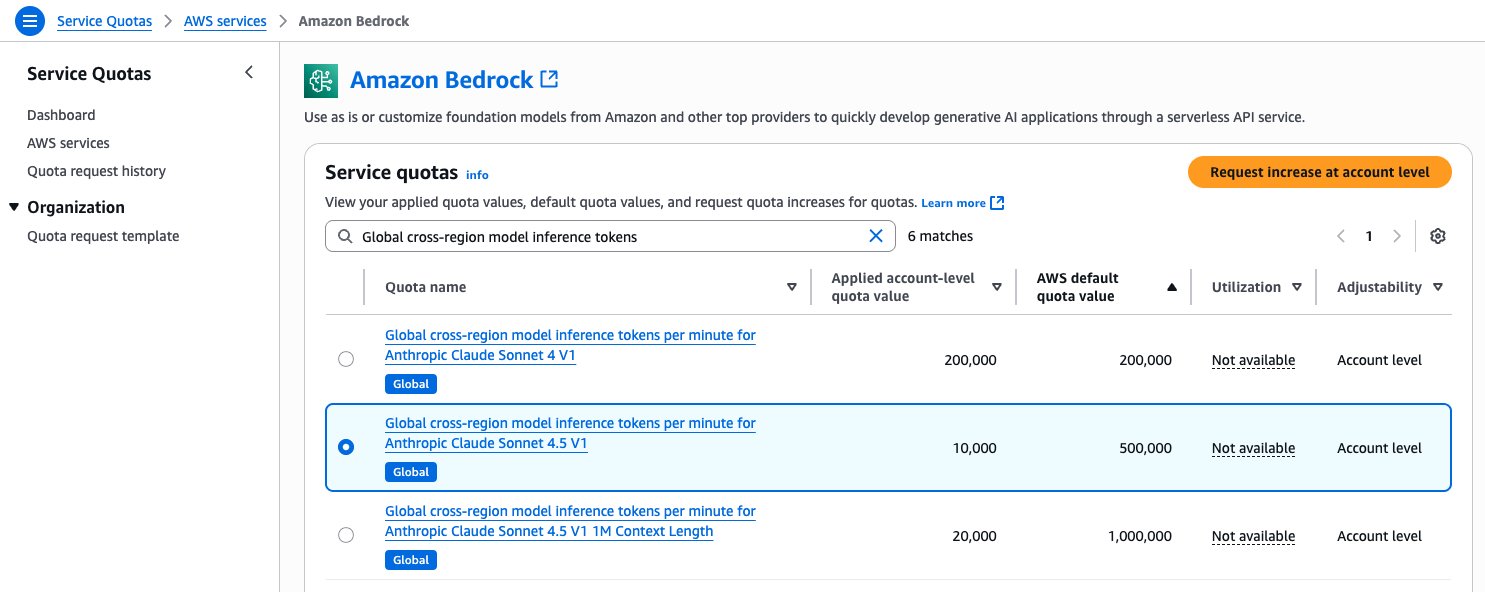Collapse the Service Quotas sidebar panel
Screen dimensions: 1485x592
249,72
